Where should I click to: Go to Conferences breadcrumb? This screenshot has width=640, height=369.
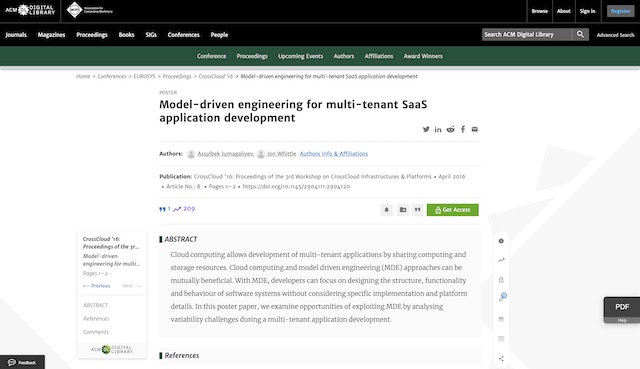coord(112,76)
